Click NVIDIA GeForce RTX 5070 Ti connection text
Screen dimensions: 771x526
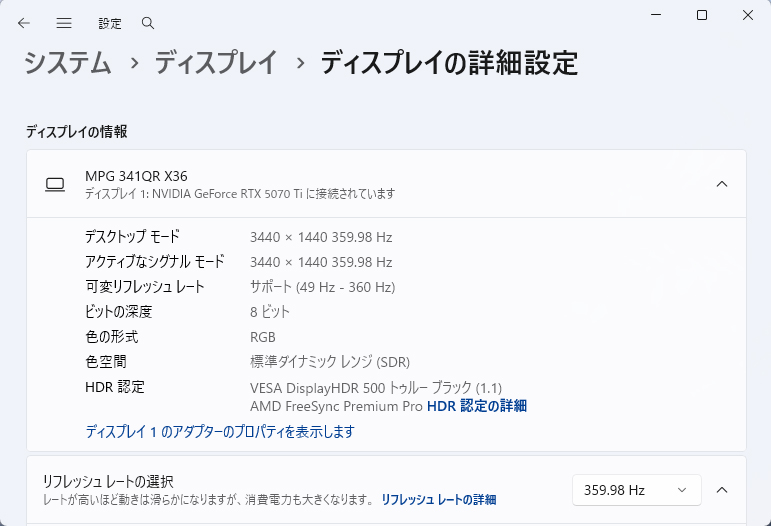tap(240, 194)
